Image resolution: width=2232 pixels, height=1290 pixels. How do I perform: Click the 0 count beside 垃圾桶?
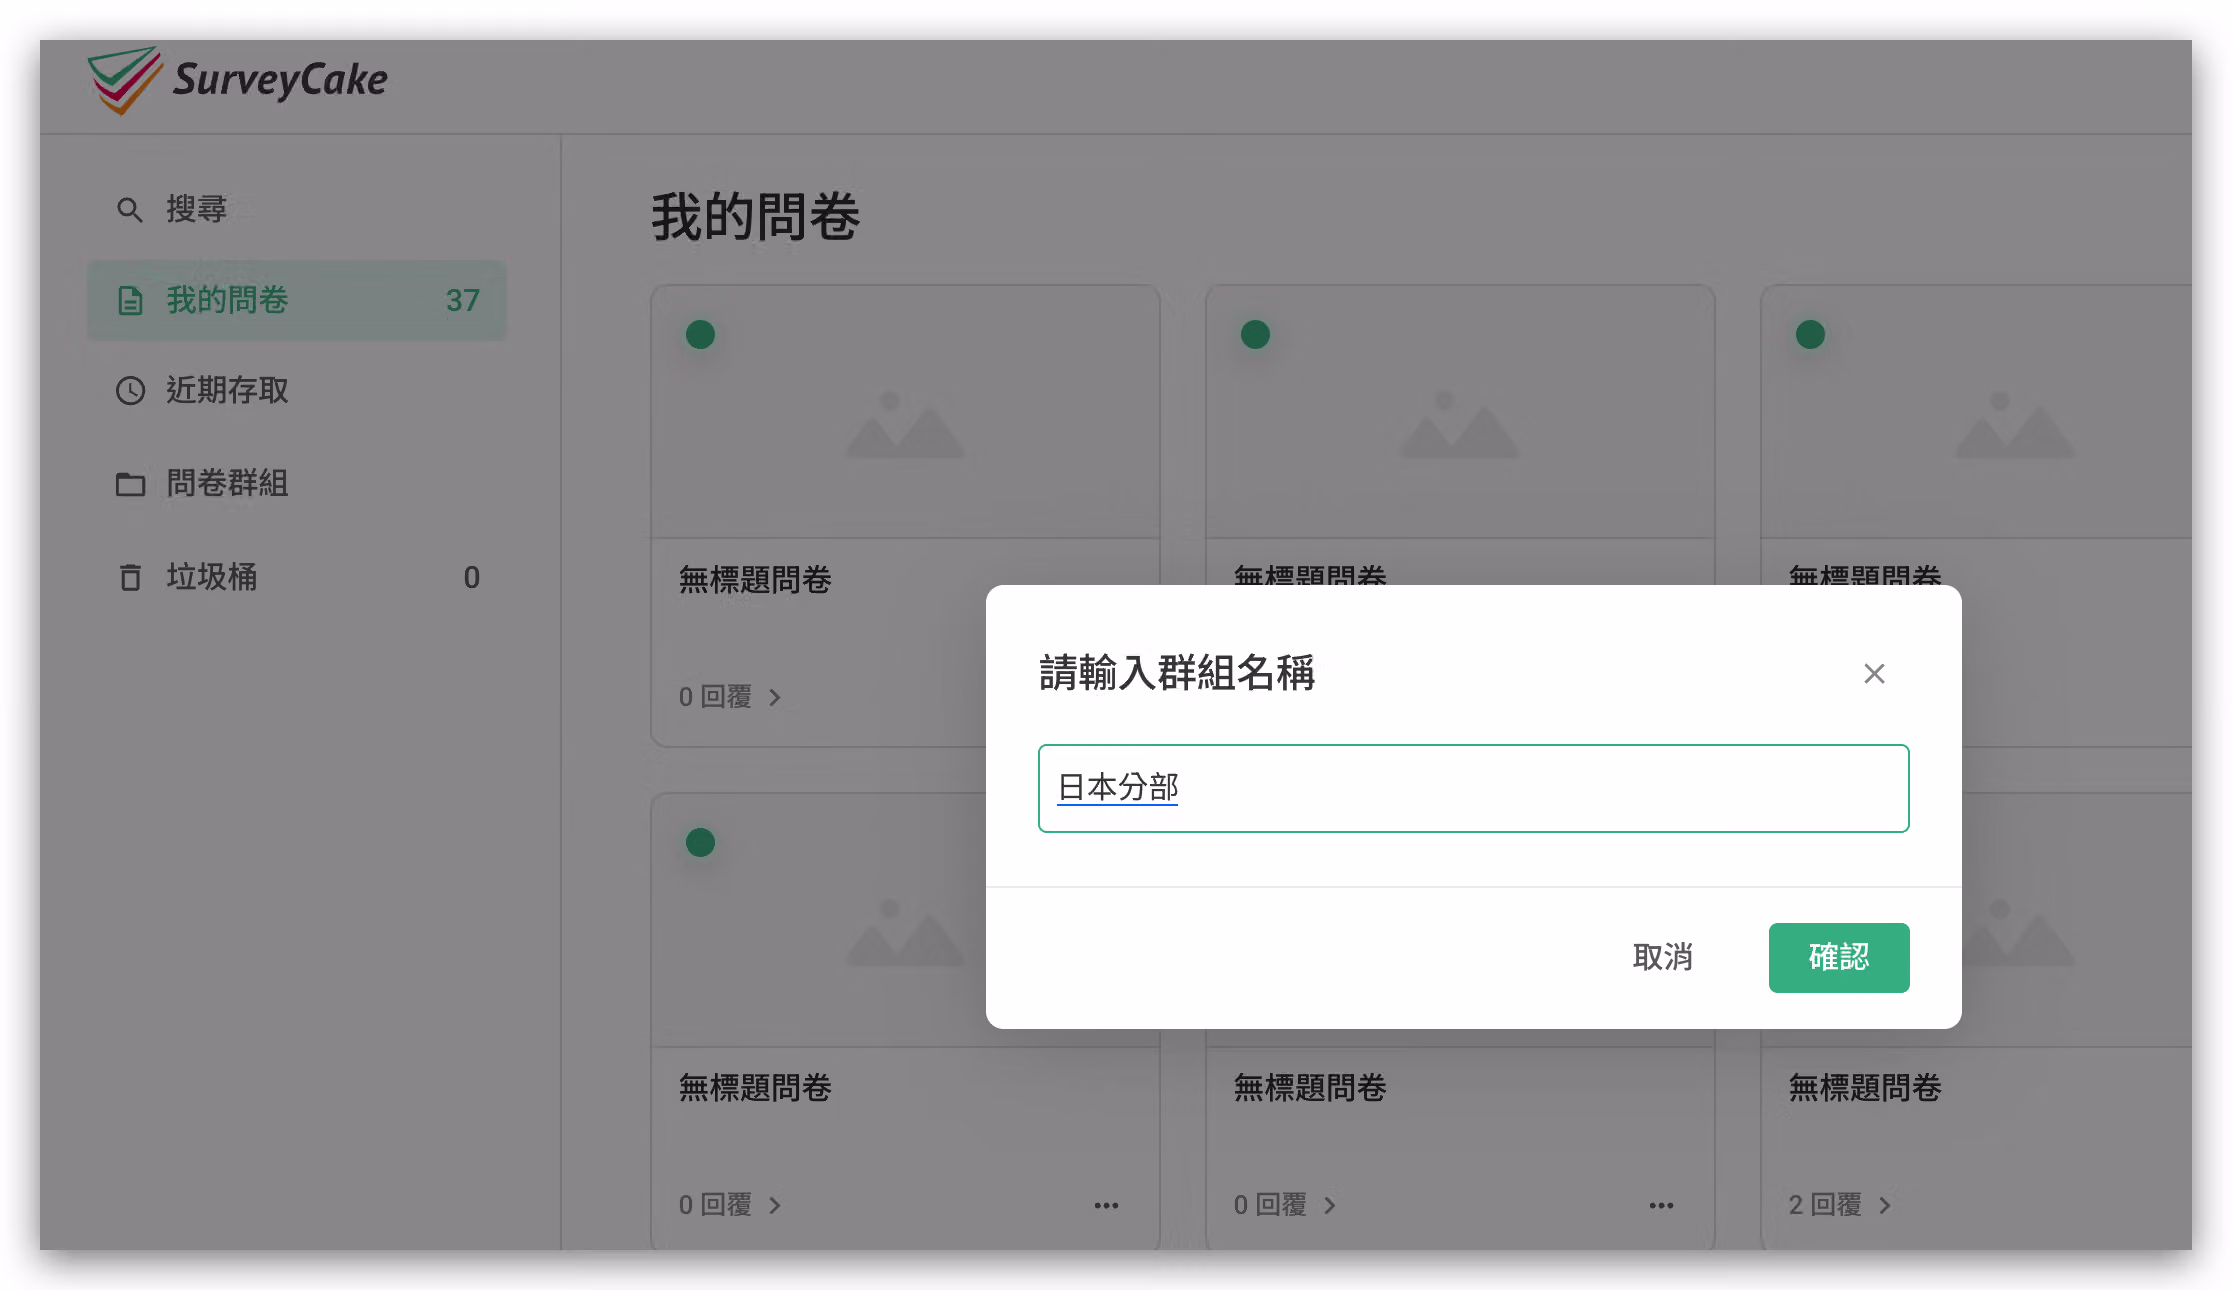[471, 577]
